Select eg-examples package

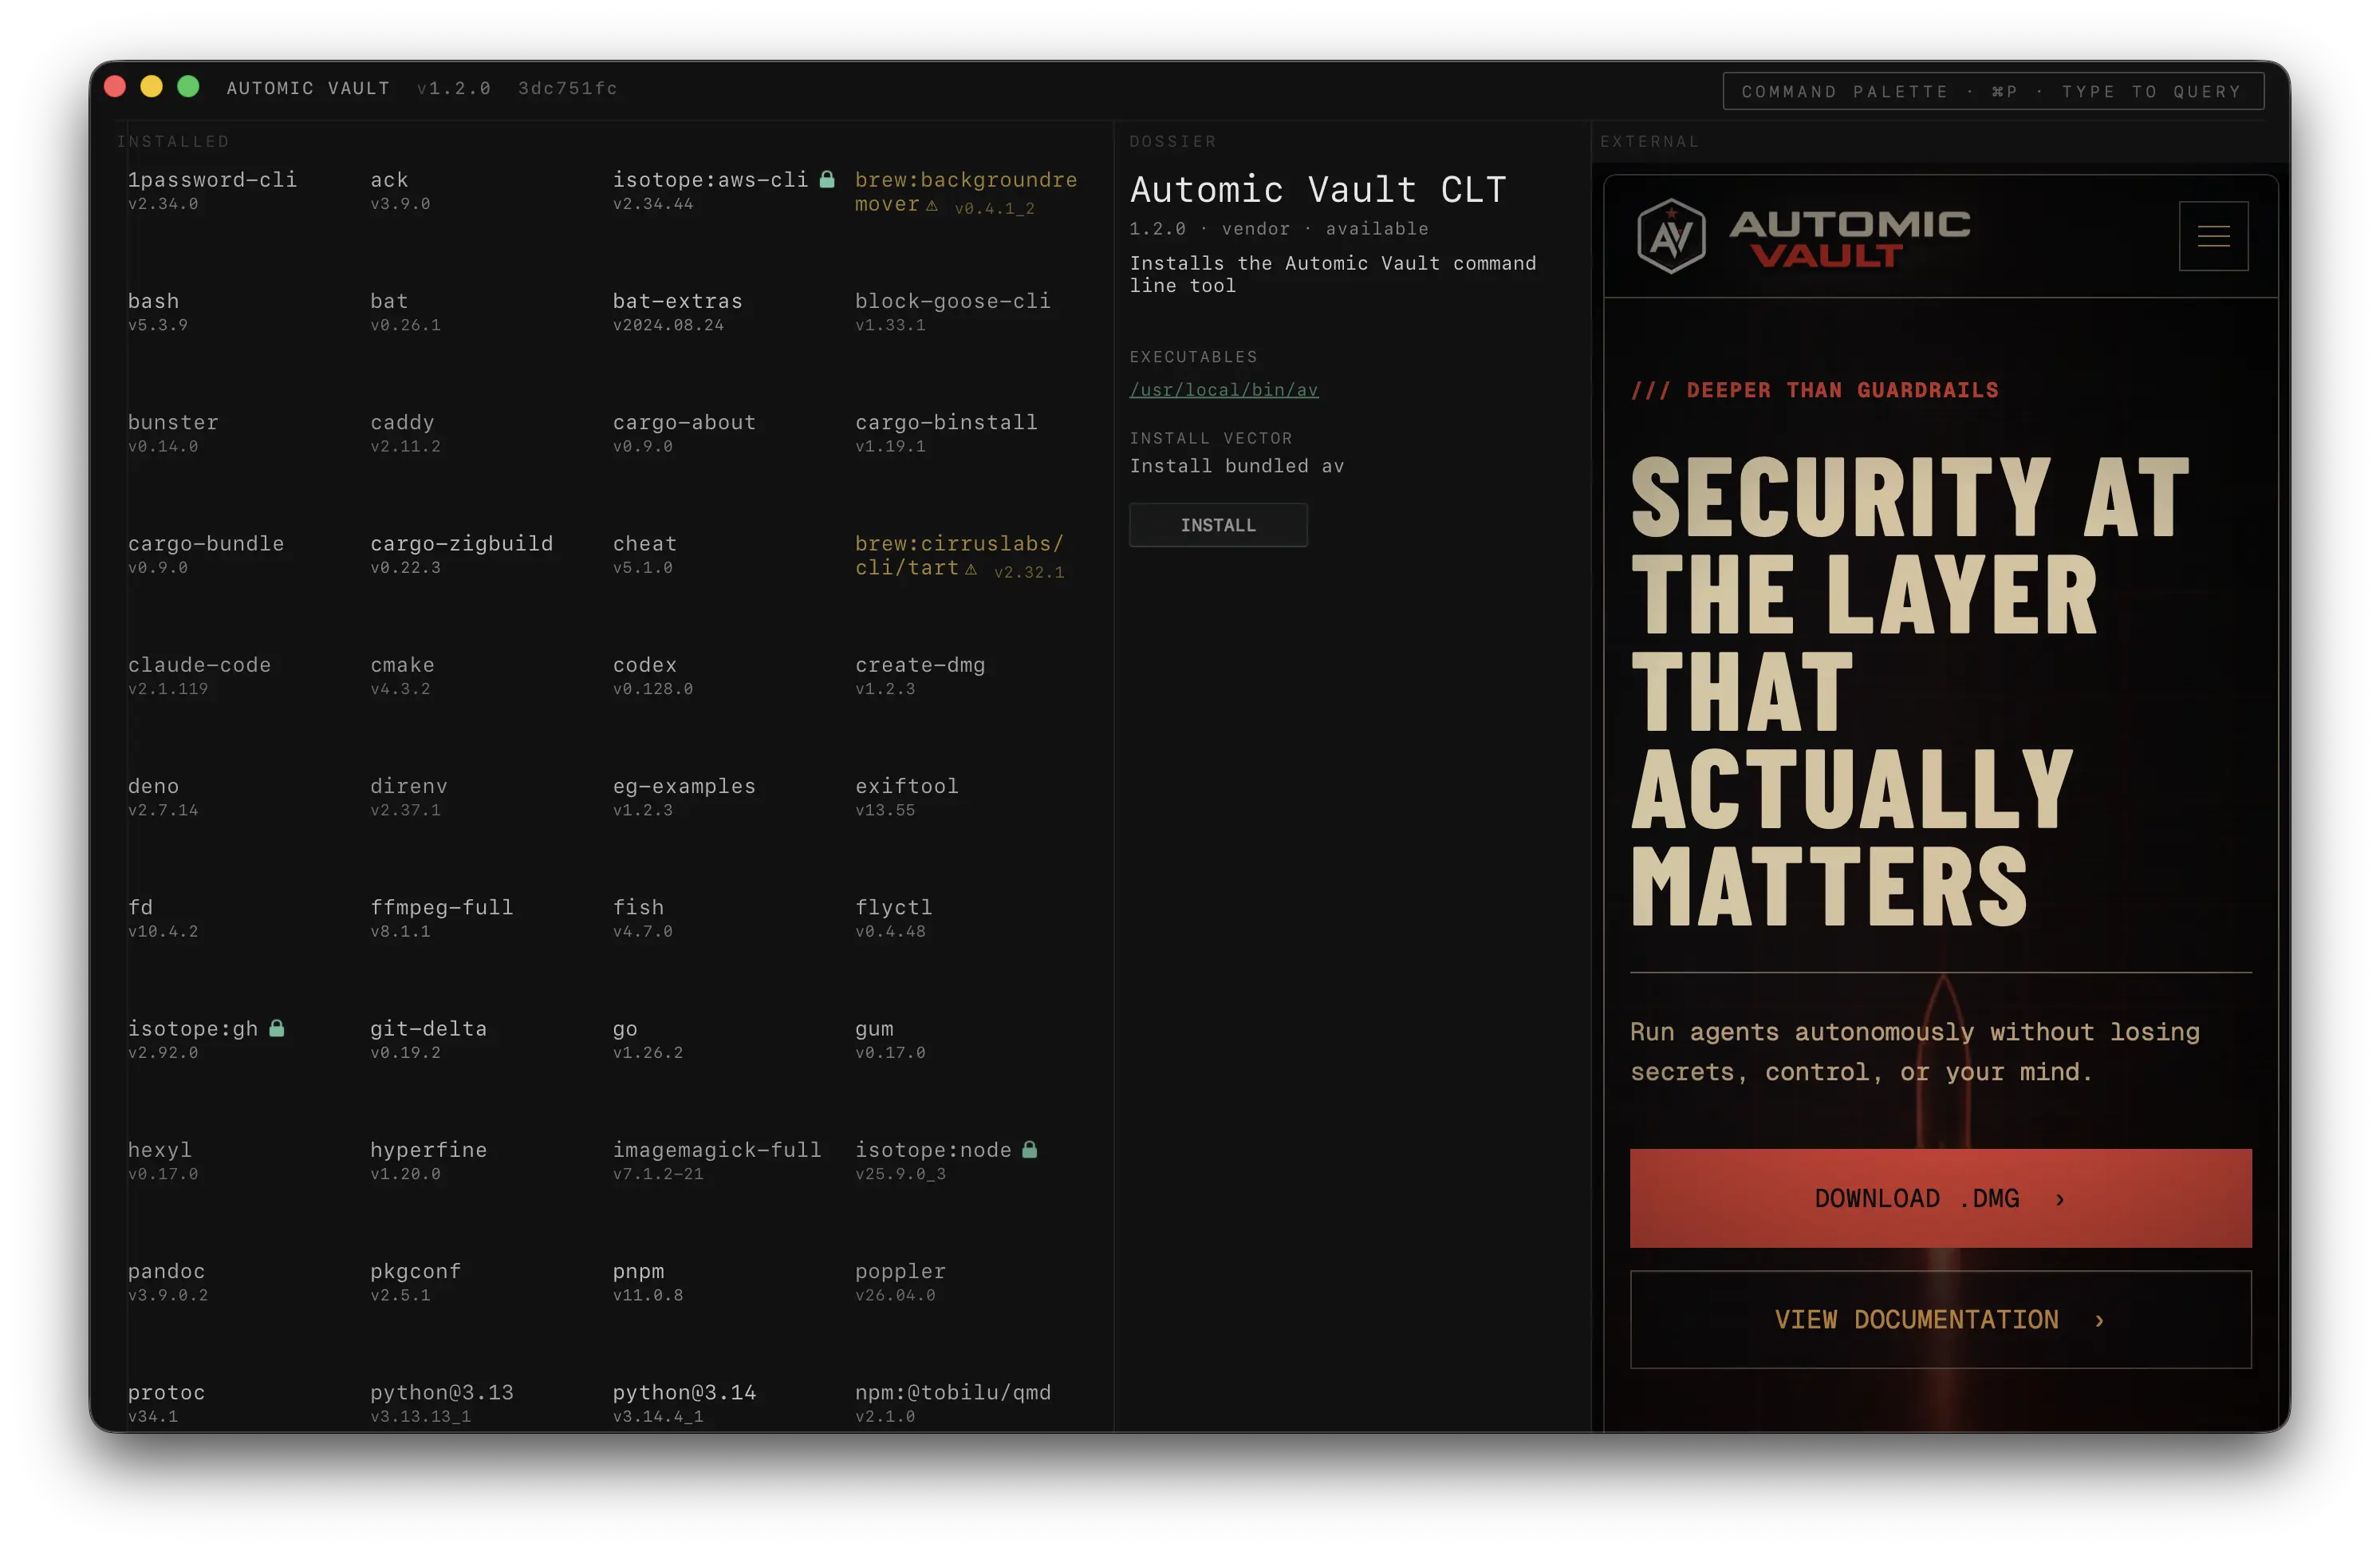(x=684, y=797)
